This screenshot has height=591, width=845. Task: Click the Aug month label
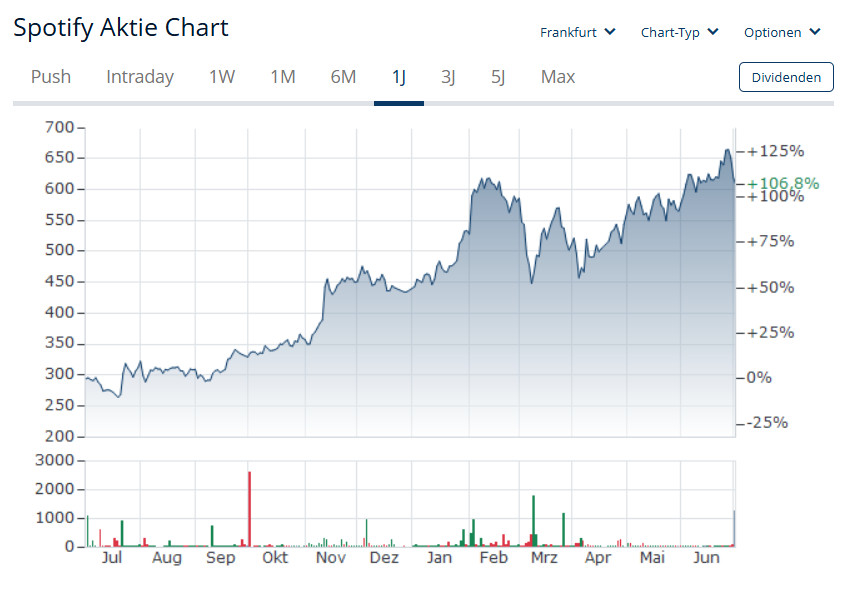(x=167, y=558)
